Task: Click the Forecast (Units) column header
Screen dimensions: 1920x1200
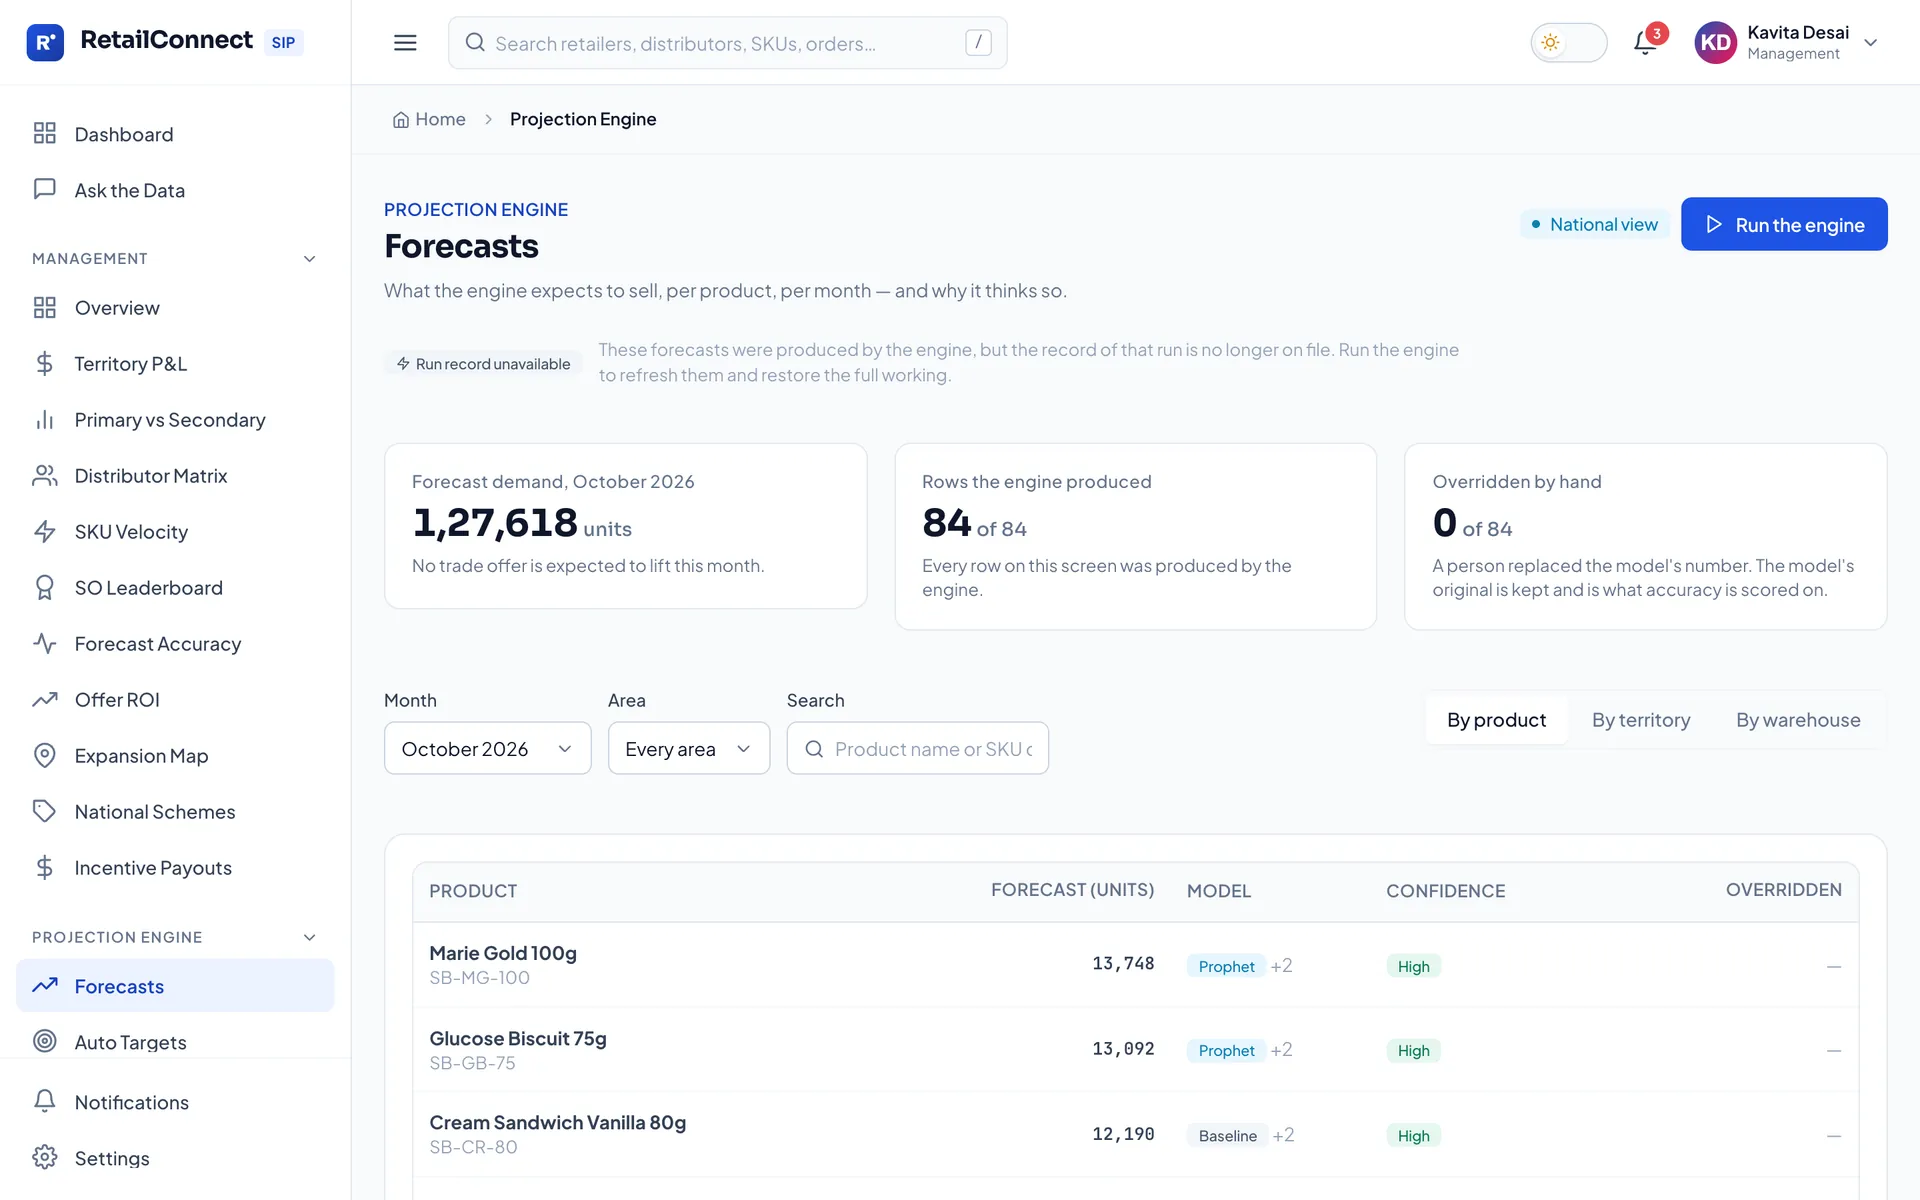Action: [x=1072, y=890]
